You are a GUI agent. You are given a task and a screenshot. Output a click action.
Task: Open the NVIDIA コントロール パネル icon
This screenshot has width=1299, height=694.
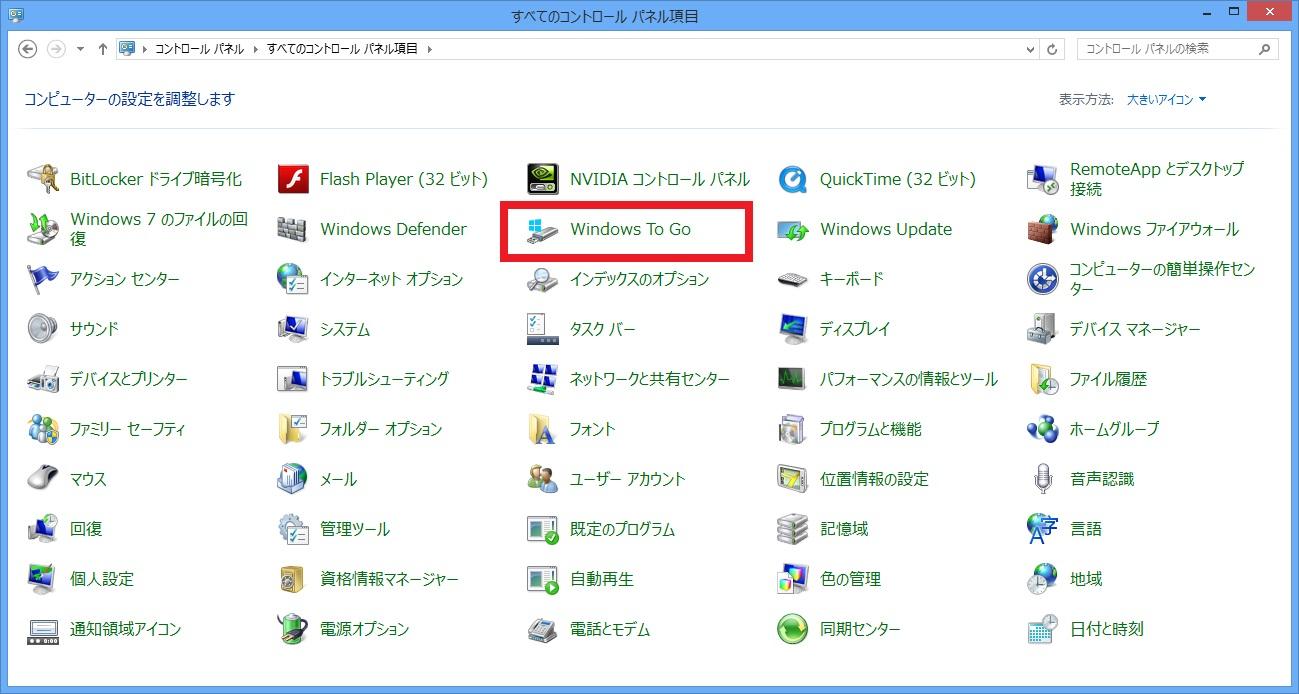[542, 179]
